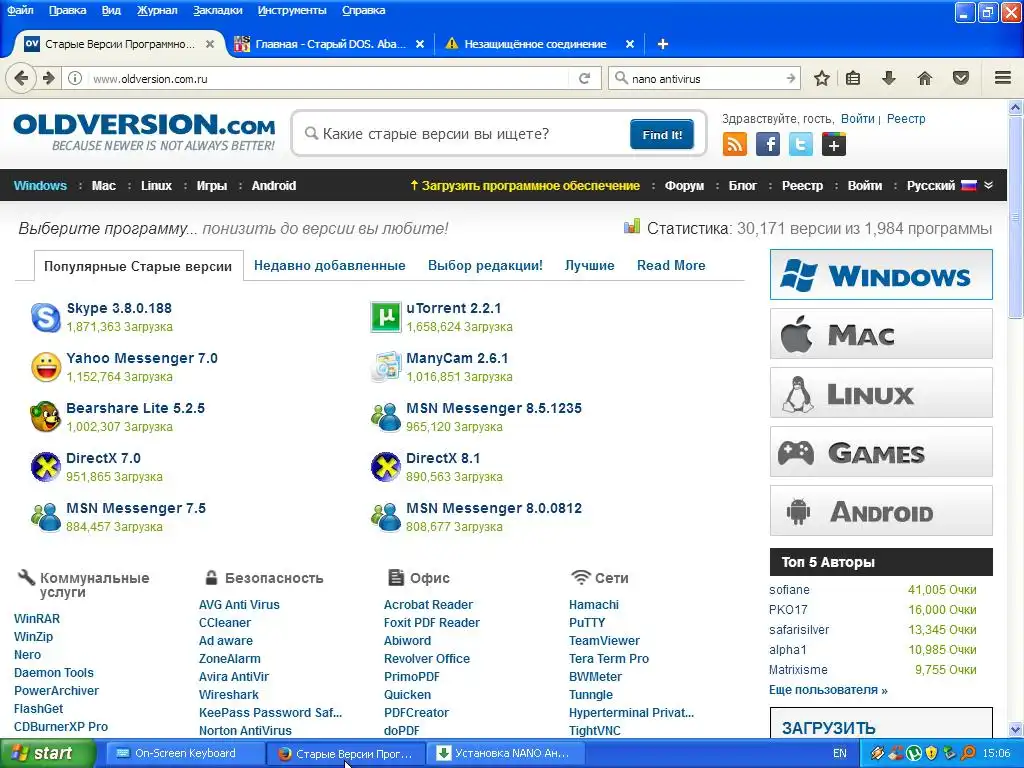Click the Skype 3.8.0.188 icon
The width and height of the screenshot is (1024, 768).
46,317
